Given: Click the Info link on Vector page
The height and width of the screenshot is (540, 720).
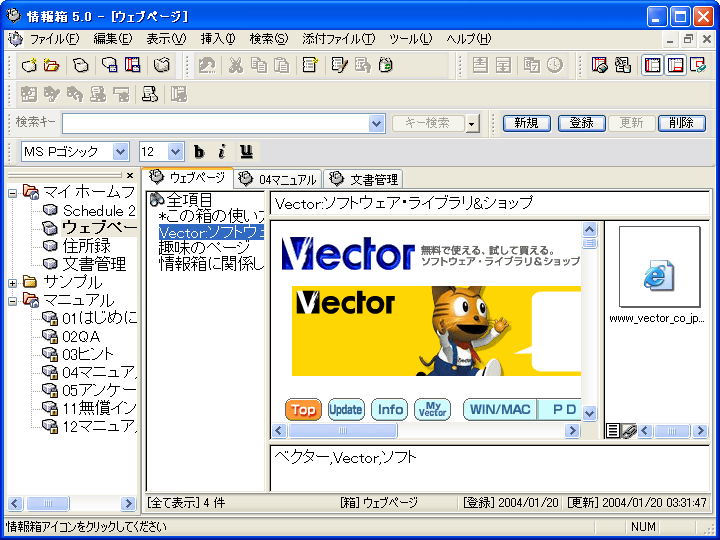Looking at the screenshot, I should click(389, 410).
